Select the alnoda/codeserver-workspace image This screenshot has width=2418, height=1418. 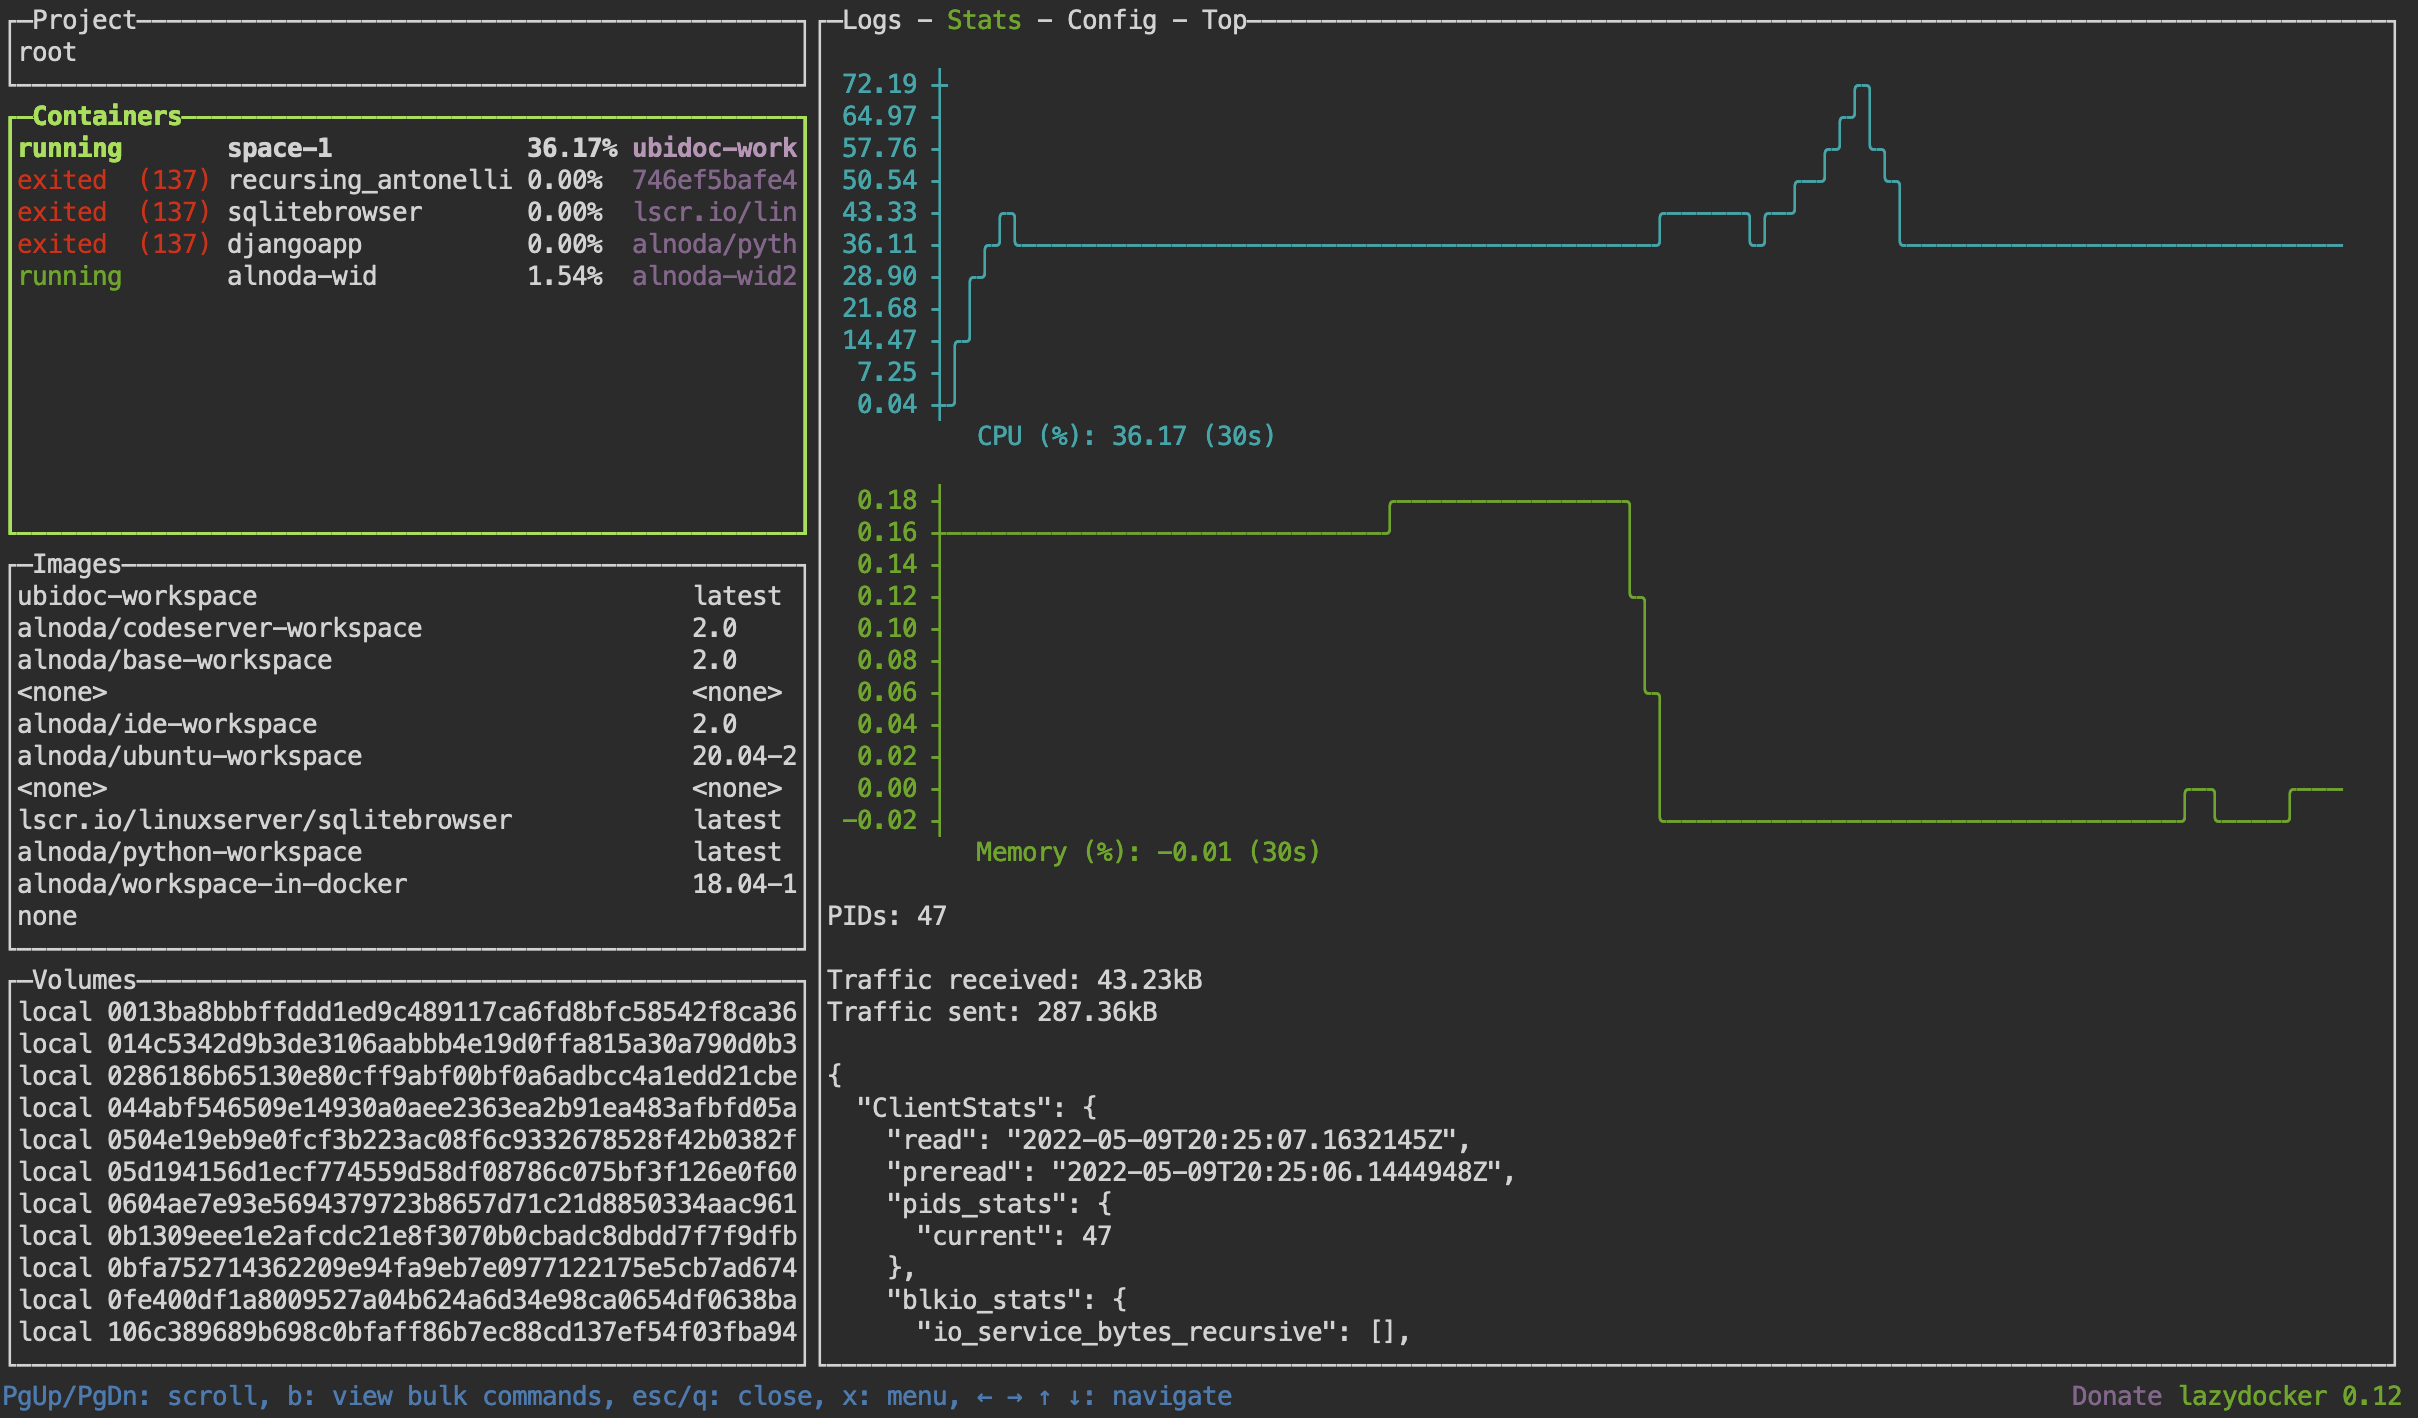219,628
